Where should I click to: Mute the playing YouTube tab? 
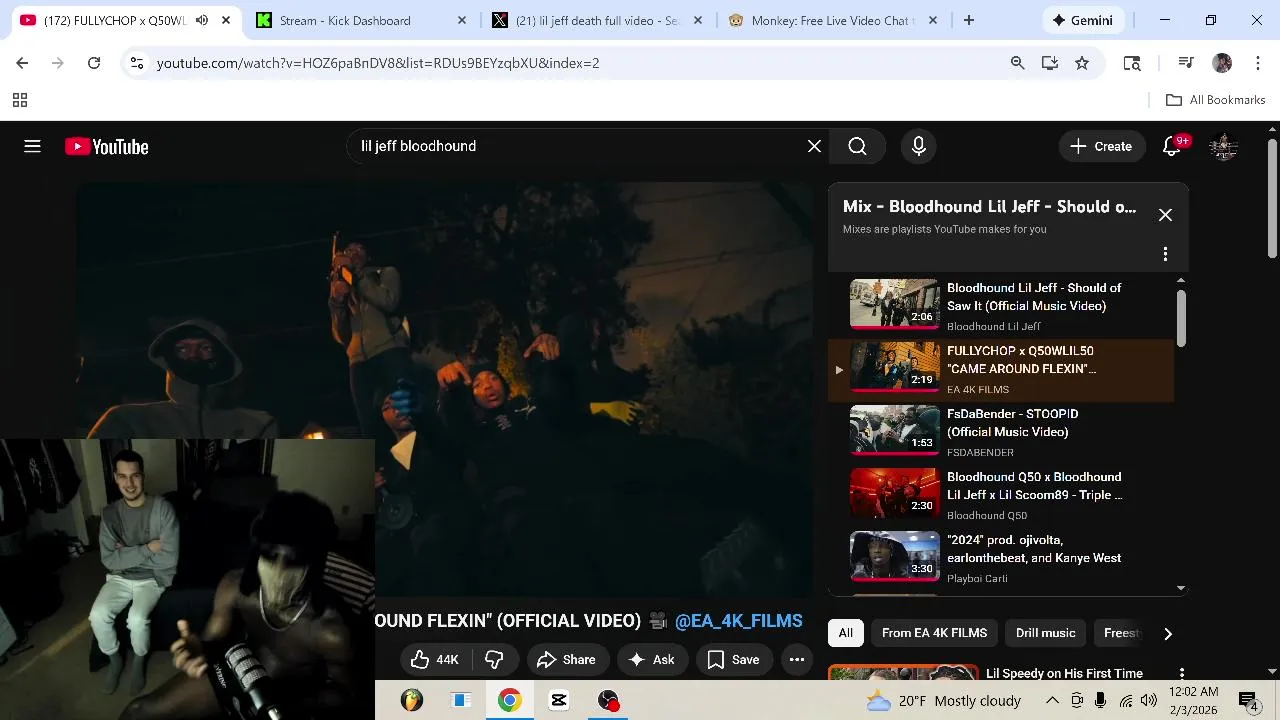202,20
